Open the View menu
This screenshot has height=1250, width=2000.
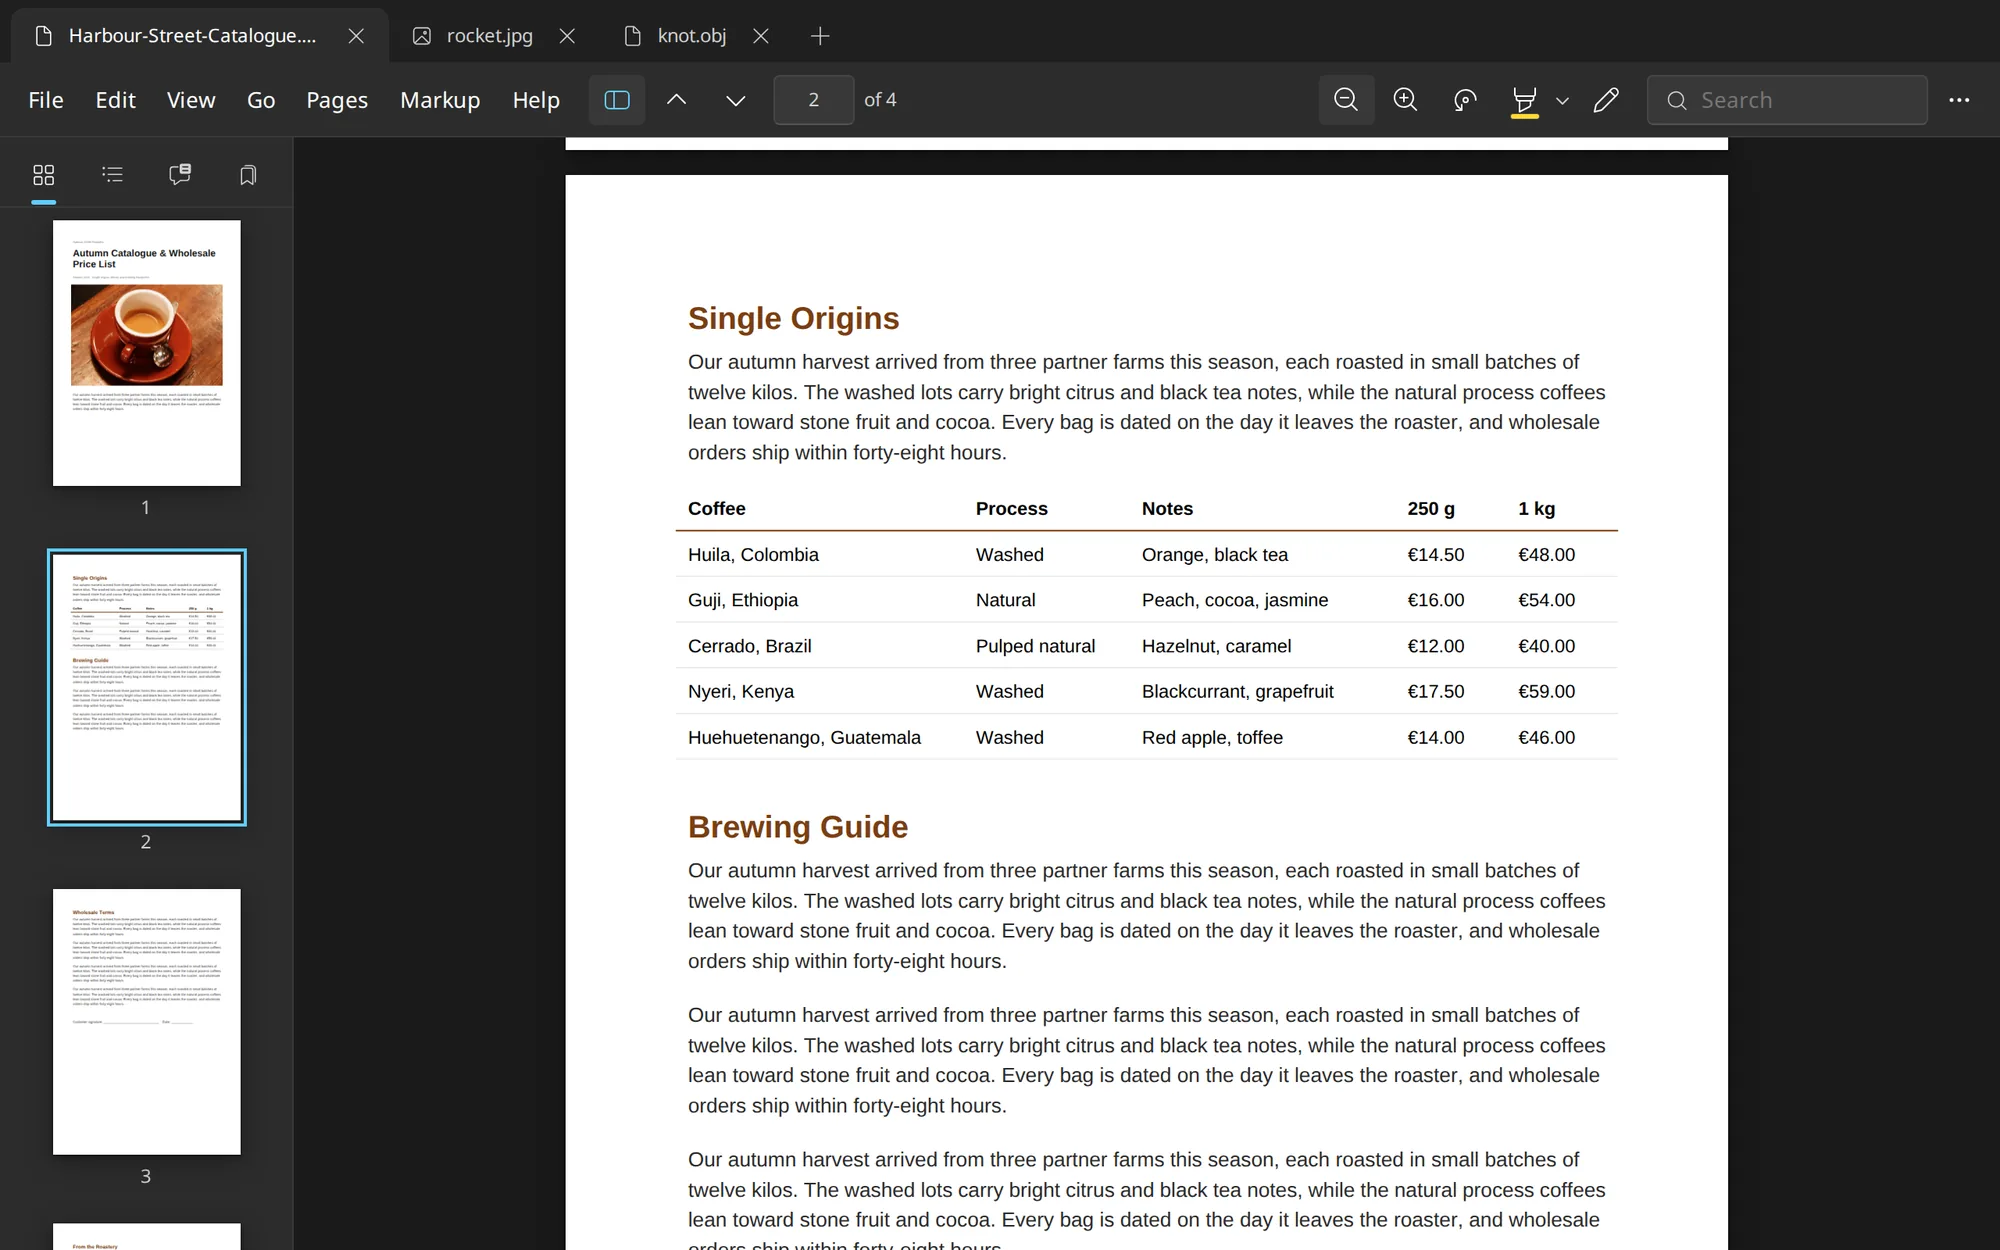click(191, 100)
